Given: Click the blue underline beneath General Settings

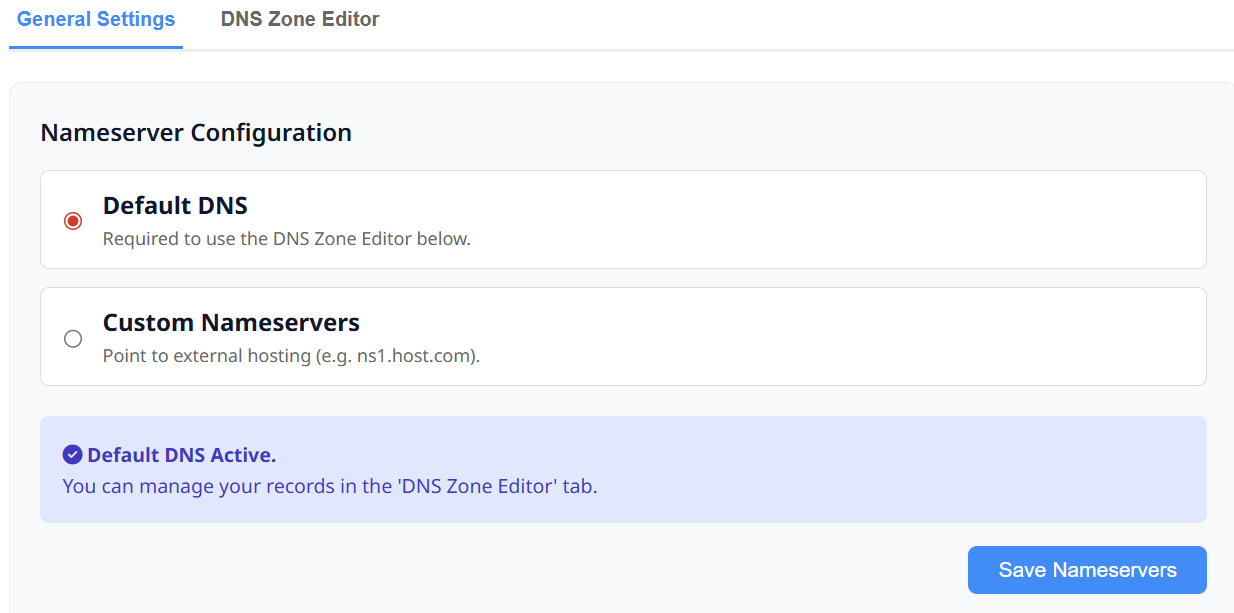Looking at the screenshot, I should click(x=96, y=47).
